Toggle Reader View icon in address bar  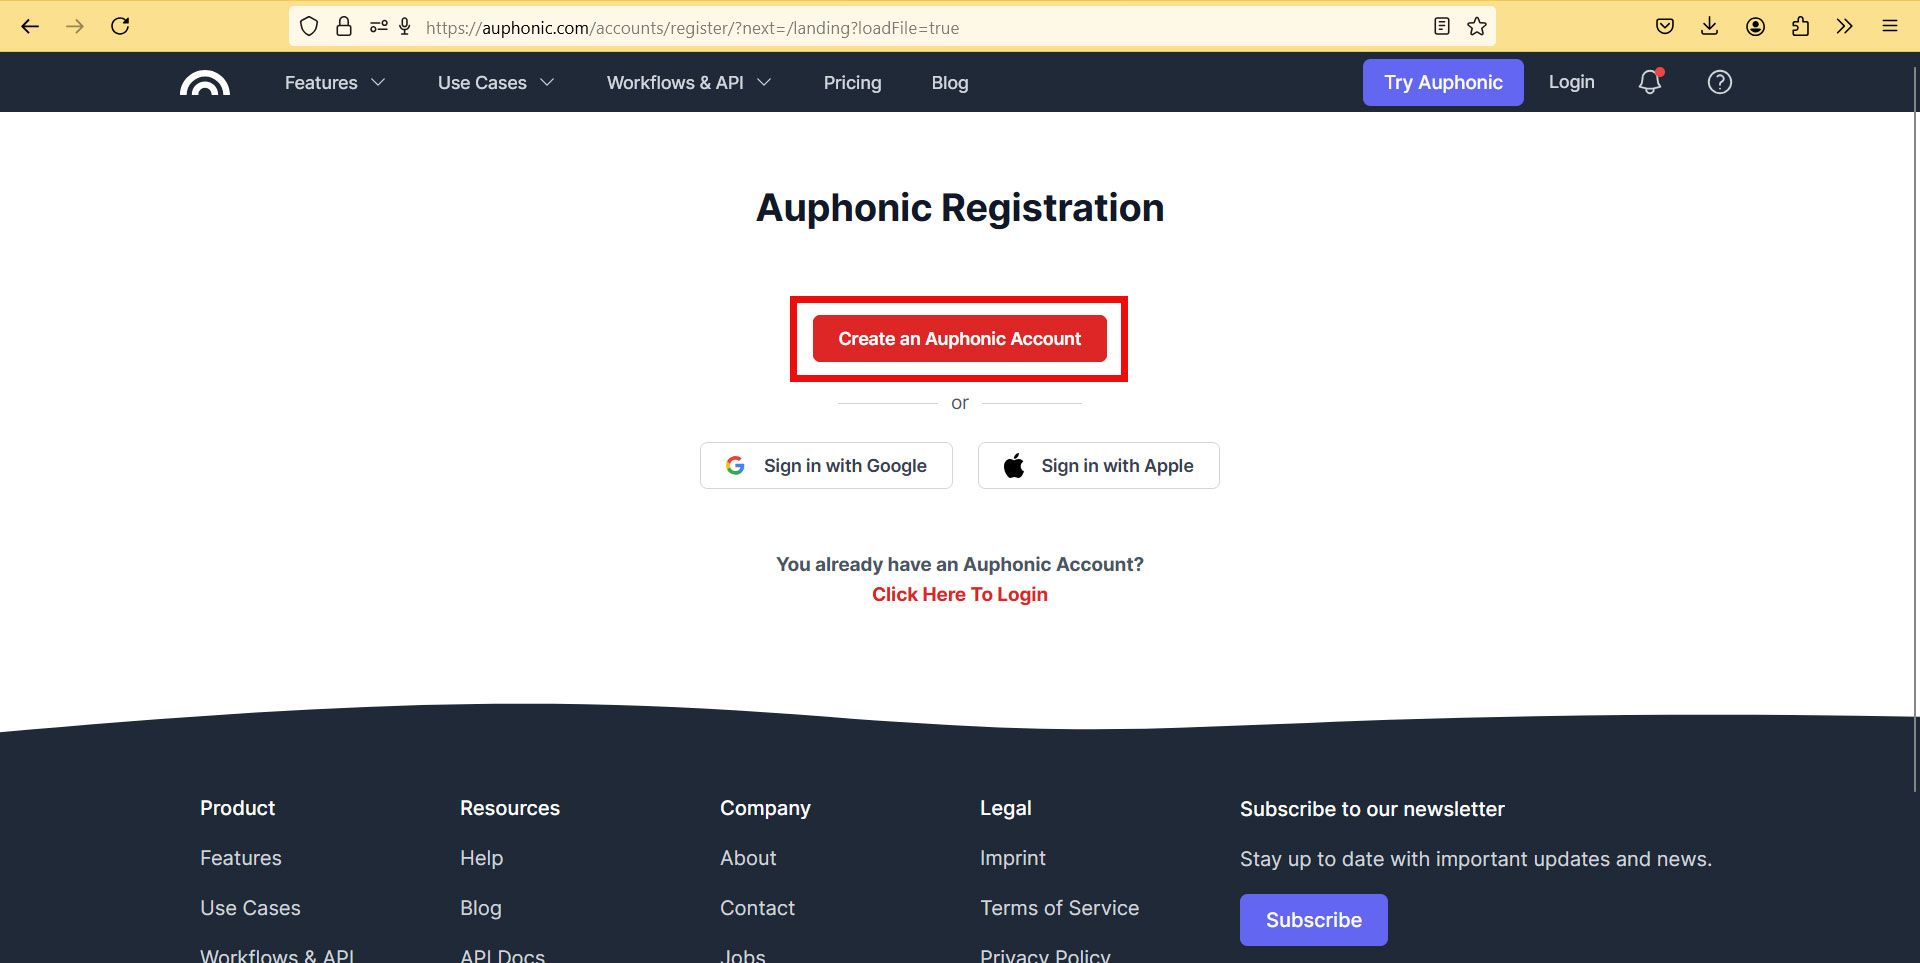pos(1441,27)
